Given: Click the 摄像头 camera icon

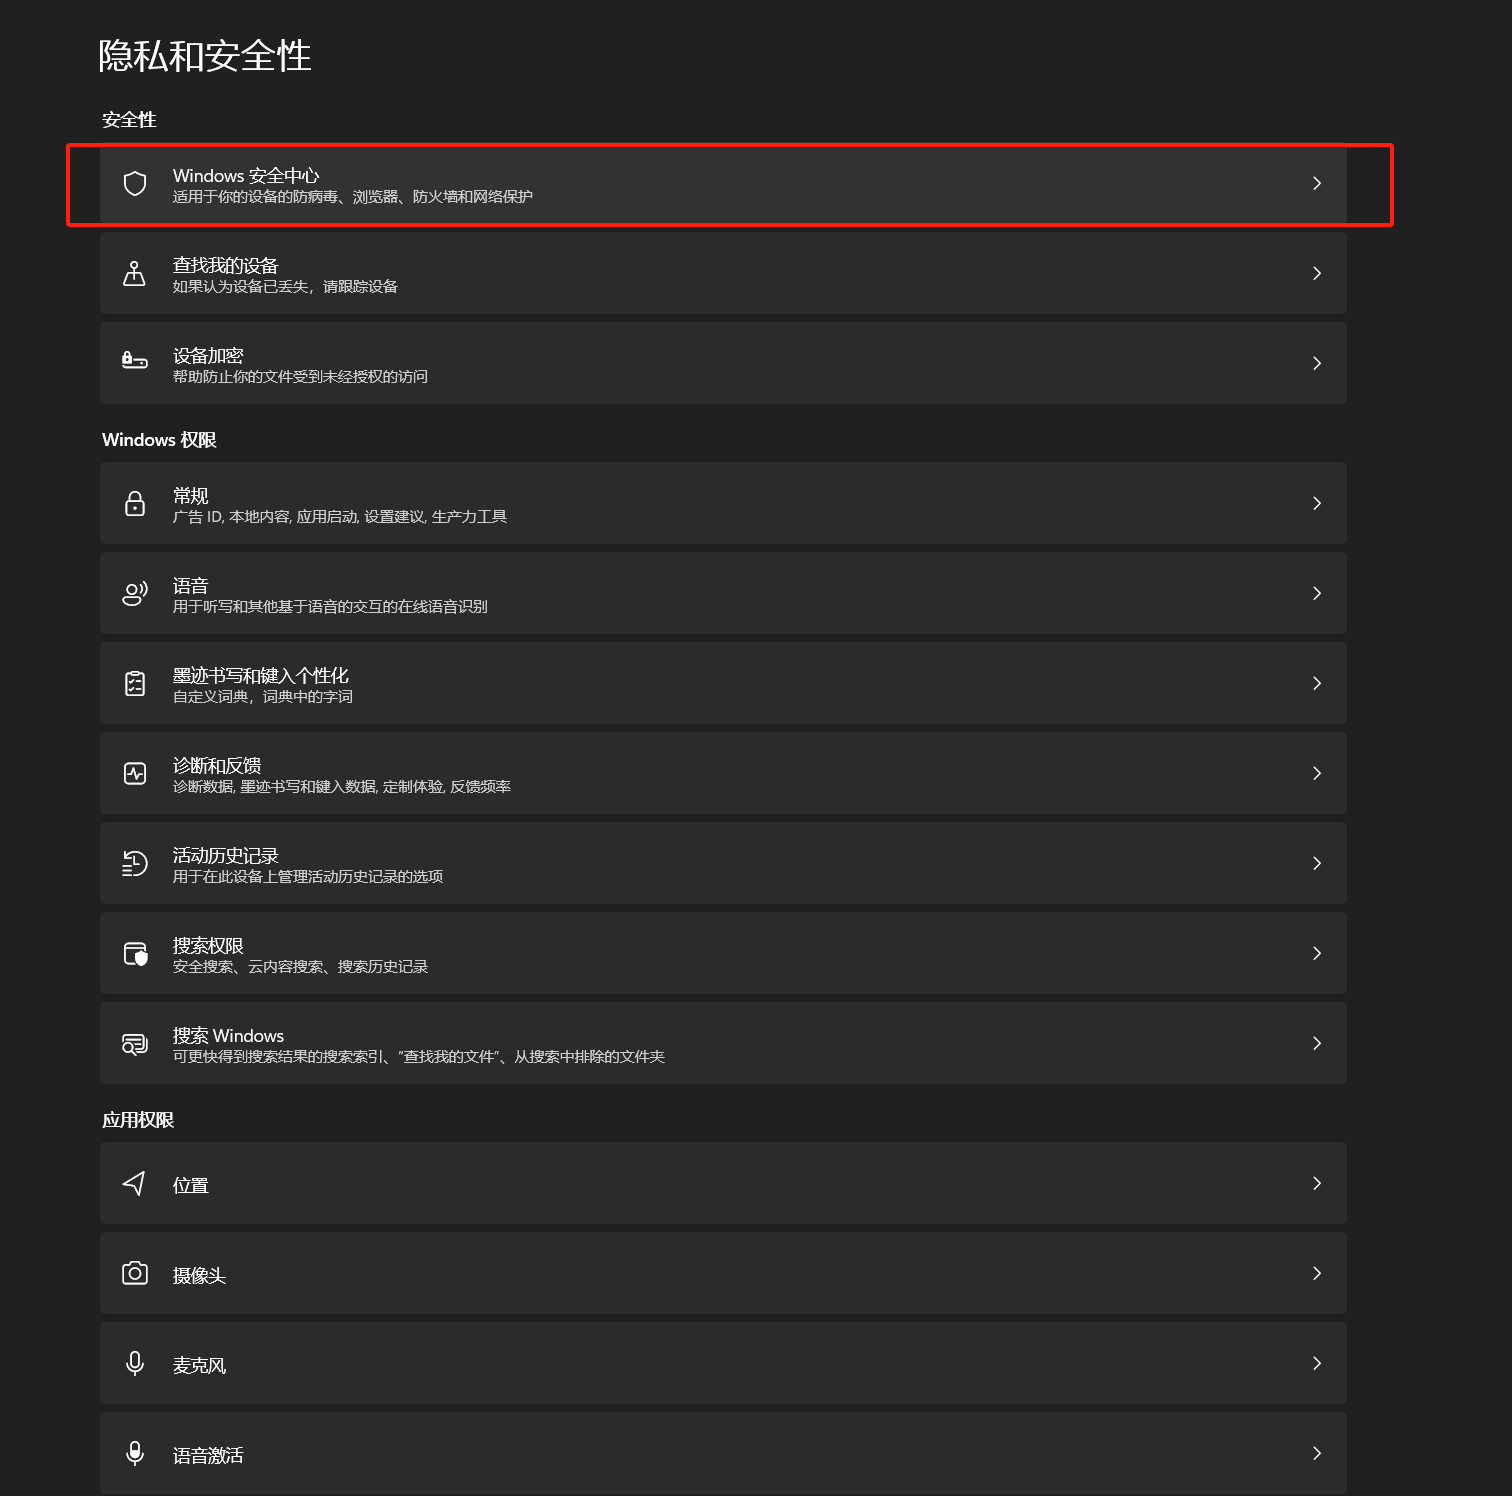Looking at the screenshot, I should pos(135,1273).
